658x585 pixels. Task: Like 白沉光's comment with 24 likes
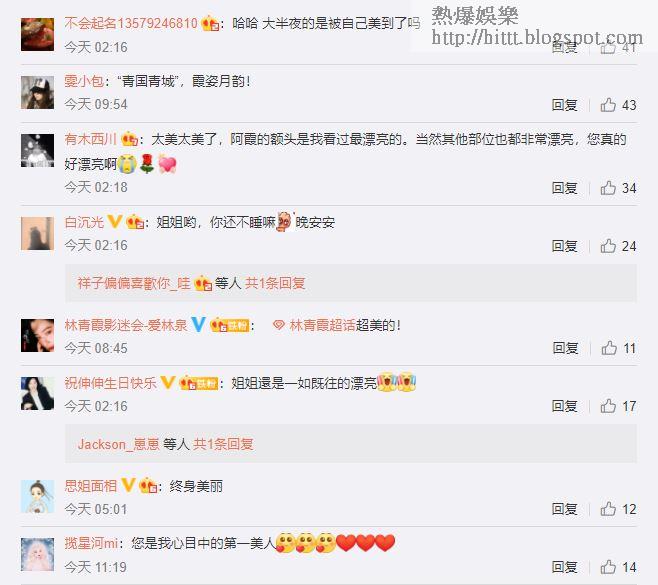(608, 245)
